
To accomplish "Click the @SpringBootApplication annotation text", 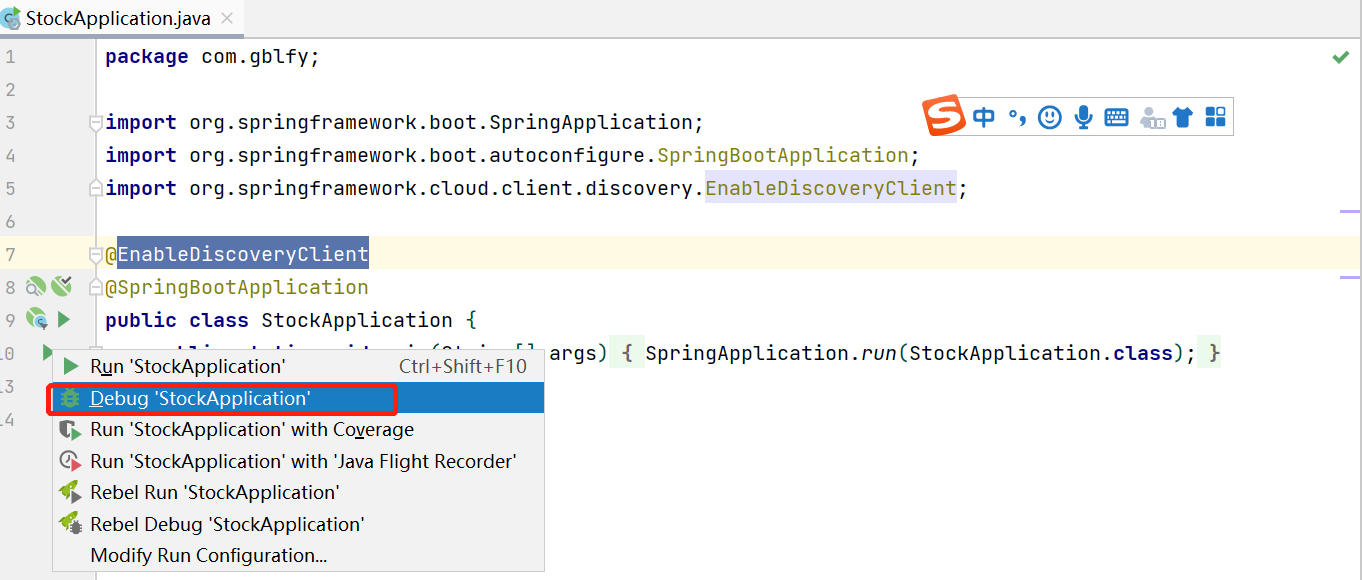I will [237, 287].
